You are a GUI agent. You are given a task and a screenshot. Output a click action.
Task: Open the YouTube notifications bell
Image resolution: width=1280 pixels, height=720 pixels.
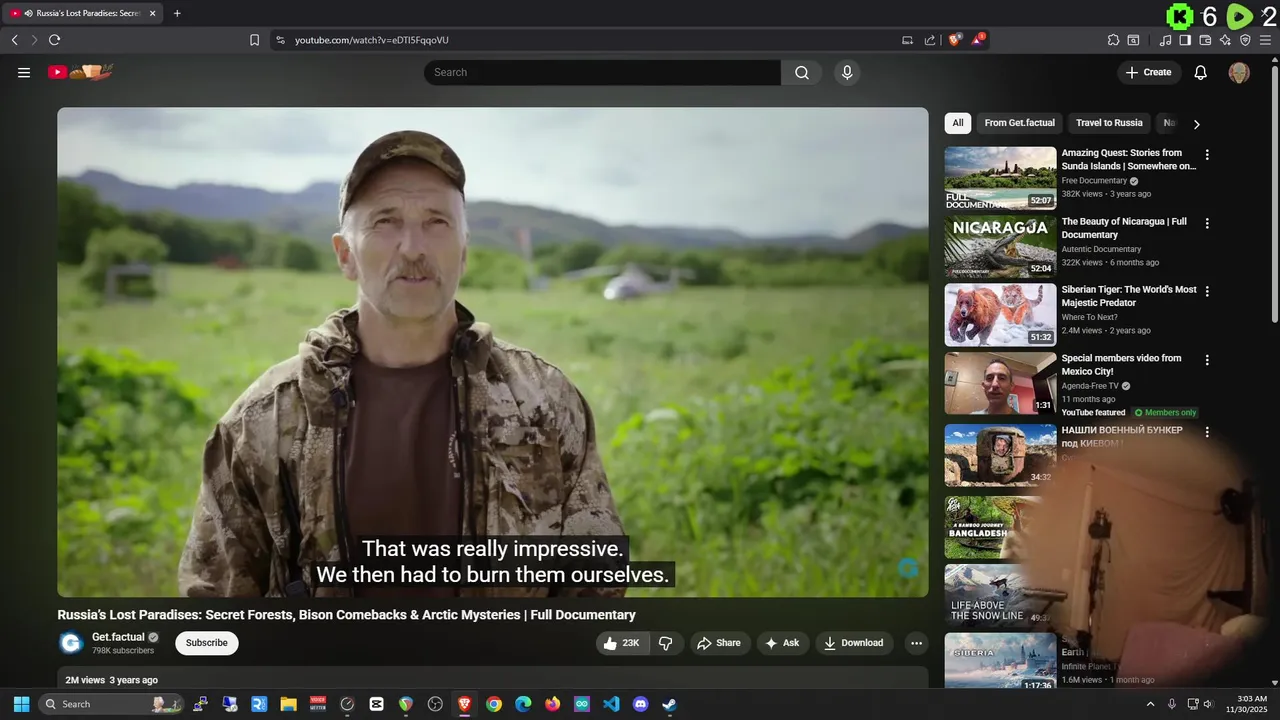click(1201, 72)
